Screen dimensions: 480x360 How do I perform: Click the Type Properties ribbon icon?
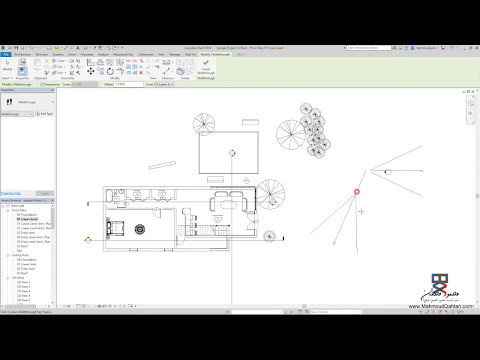(22, 62)
